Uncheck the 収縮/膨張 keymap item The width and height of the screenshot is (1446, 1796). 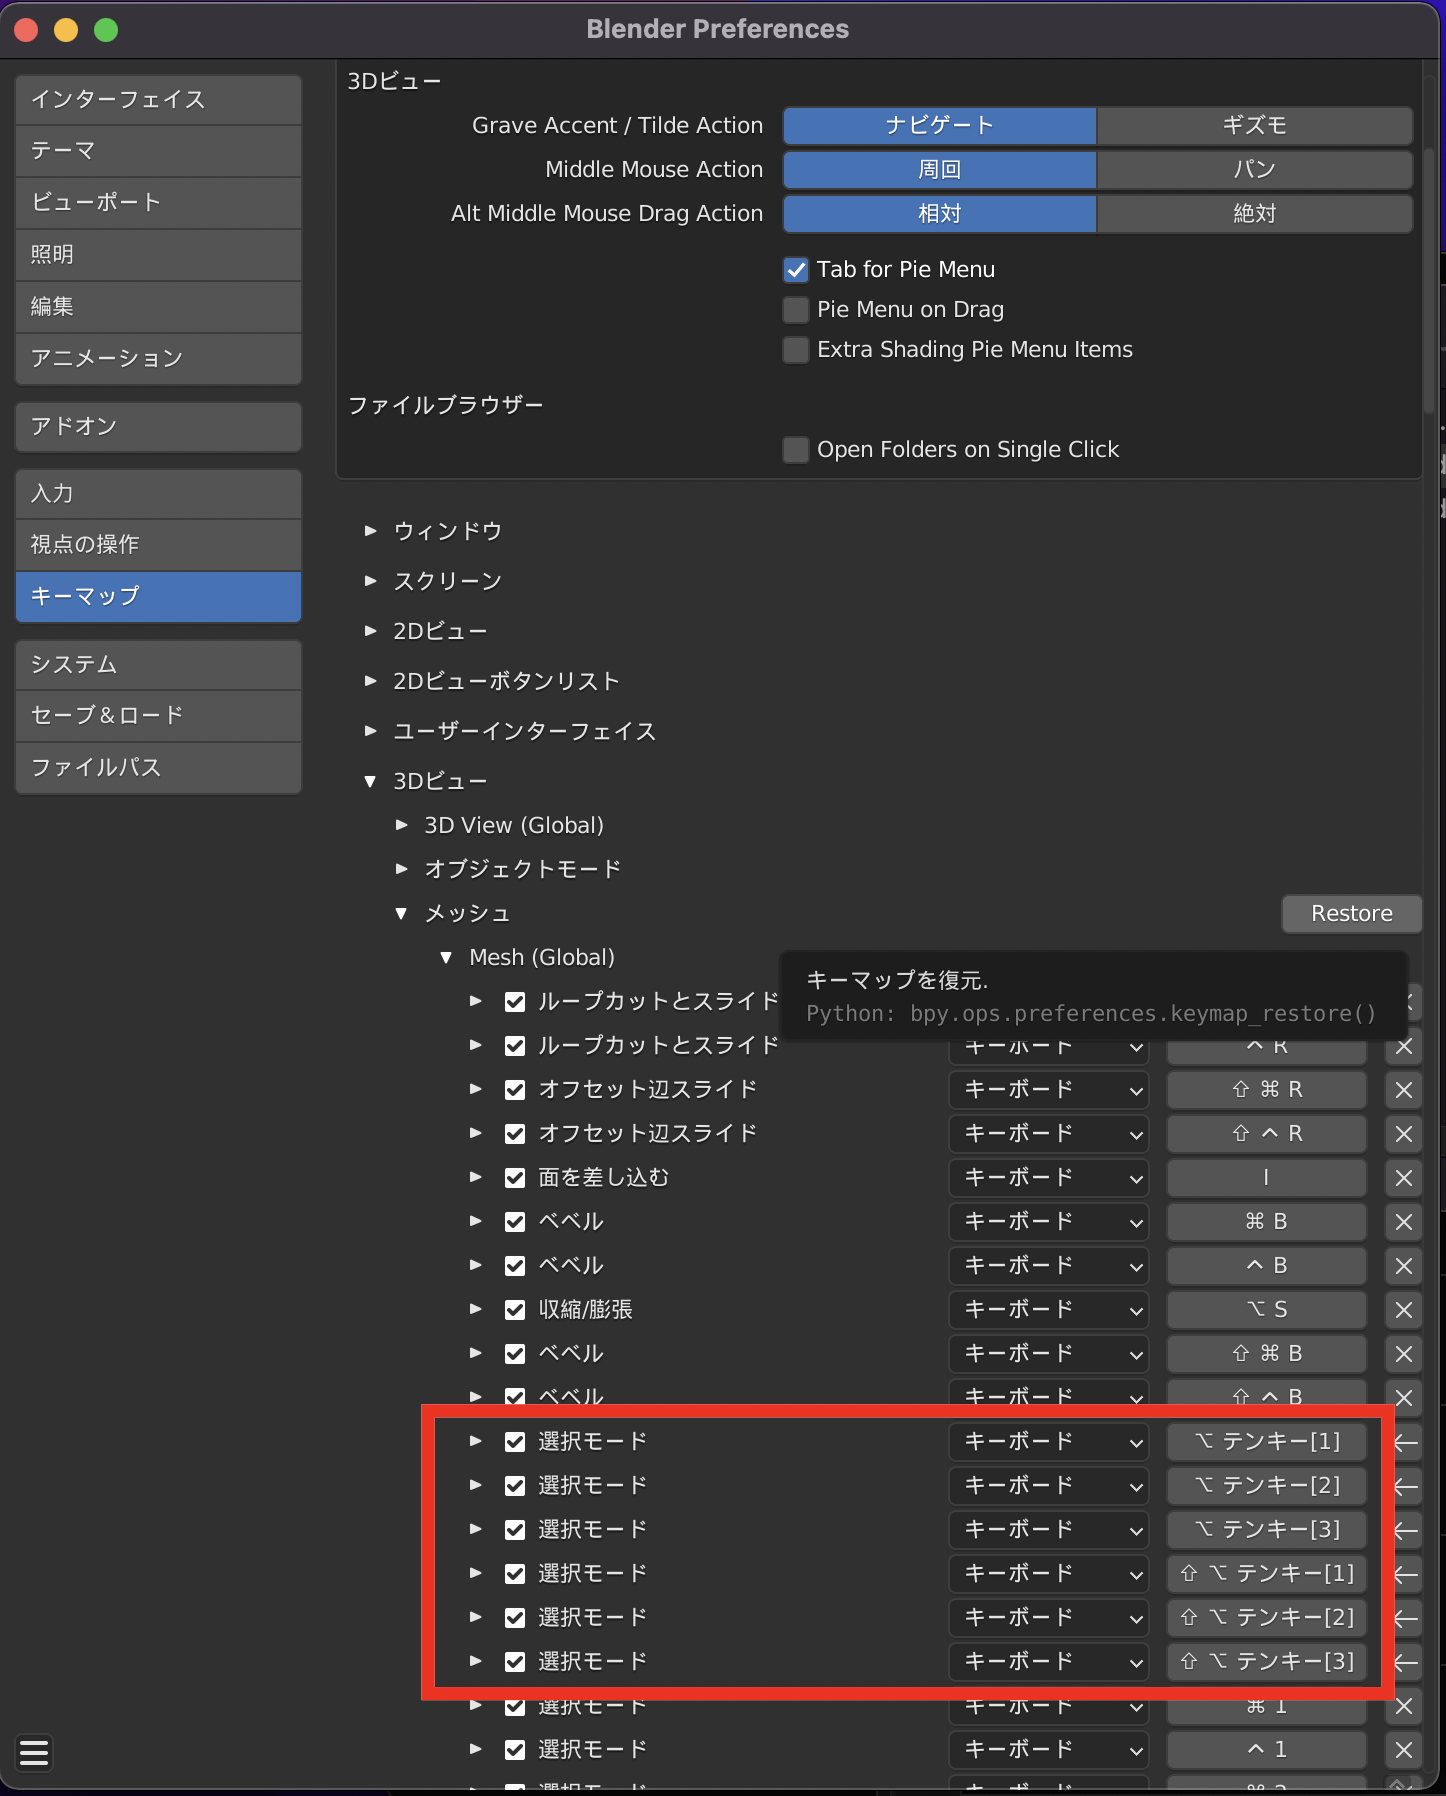(x=515, y=1310)
